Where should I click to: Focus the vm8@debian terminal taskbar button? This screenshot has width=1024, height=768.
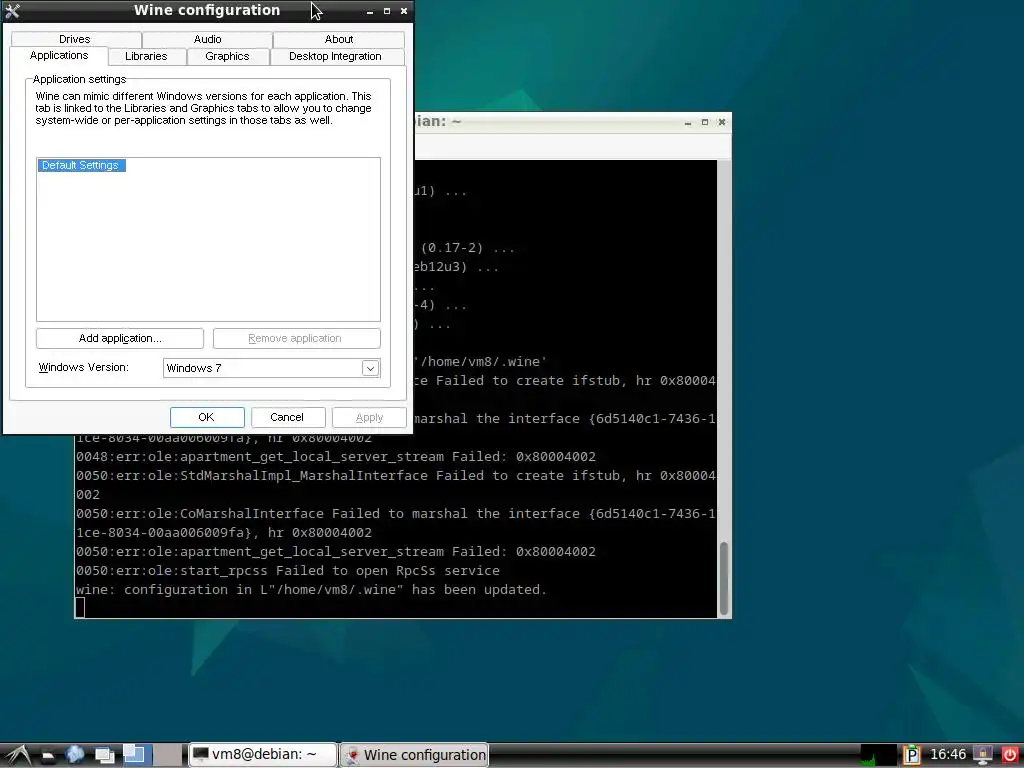263,755
